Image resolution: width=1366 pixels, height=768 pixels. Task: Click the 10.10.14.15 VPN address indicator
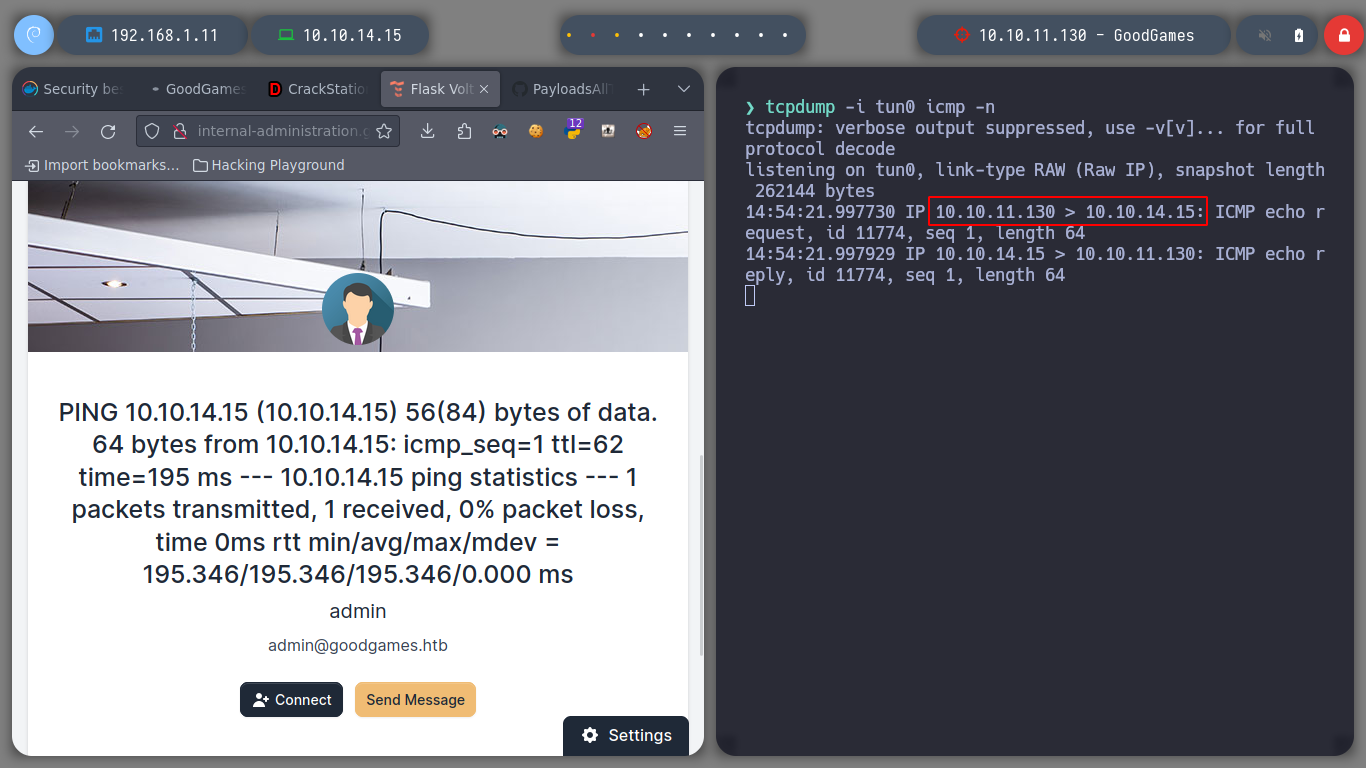(340, 35)
